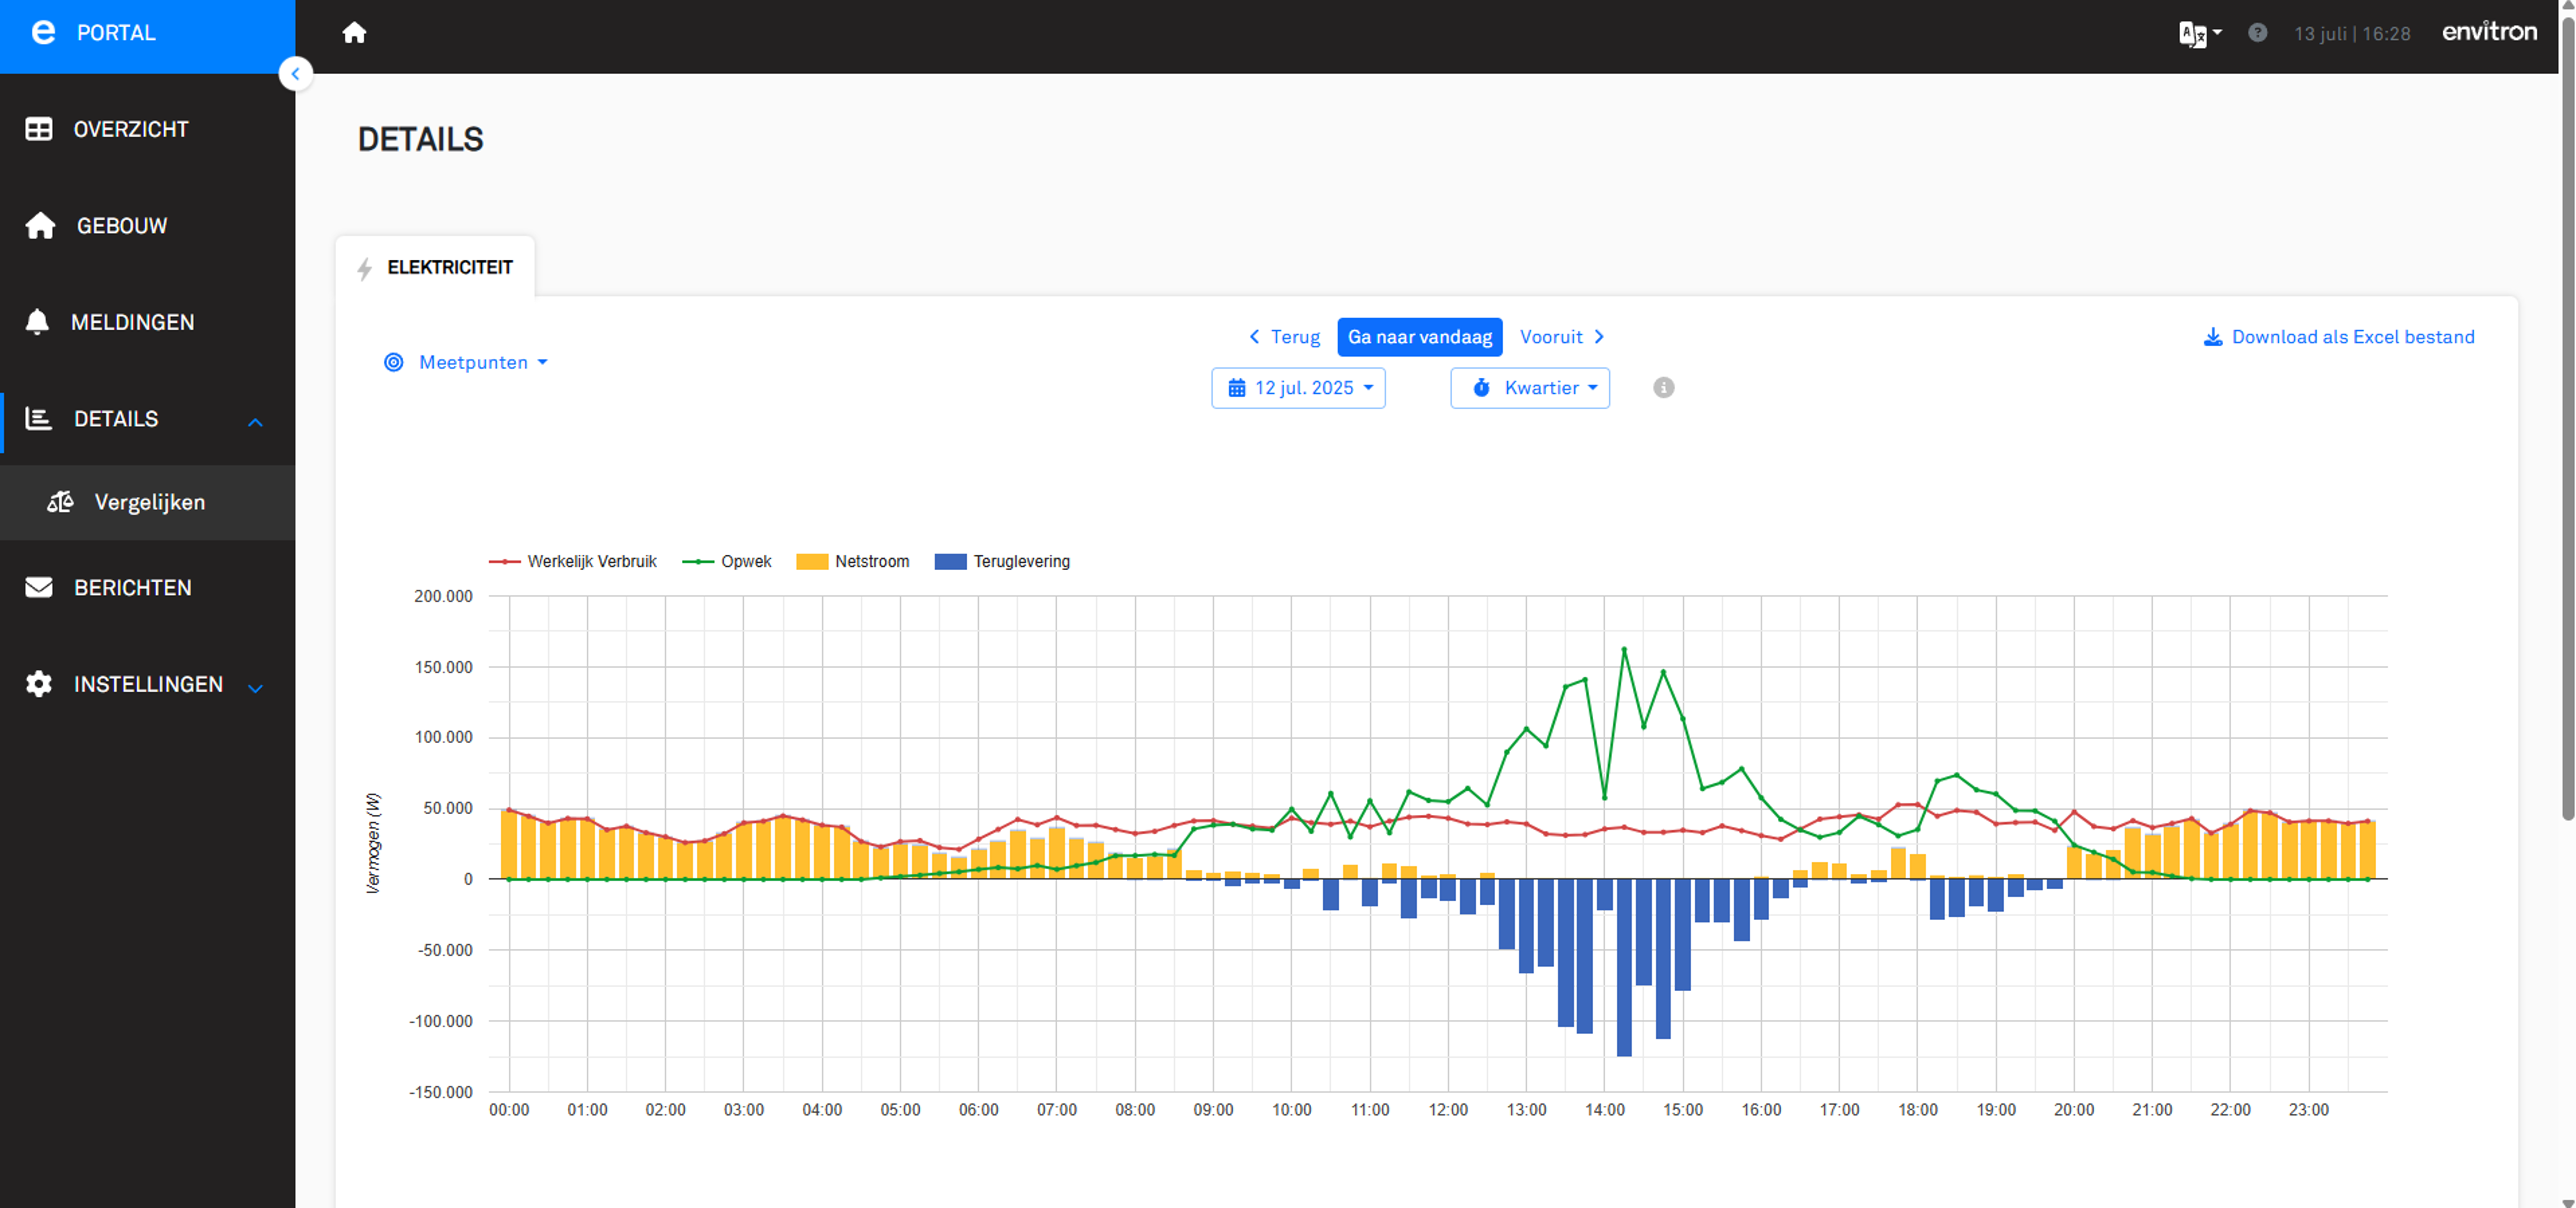Toggle Netstroom legend series

(x=853, y=562)
